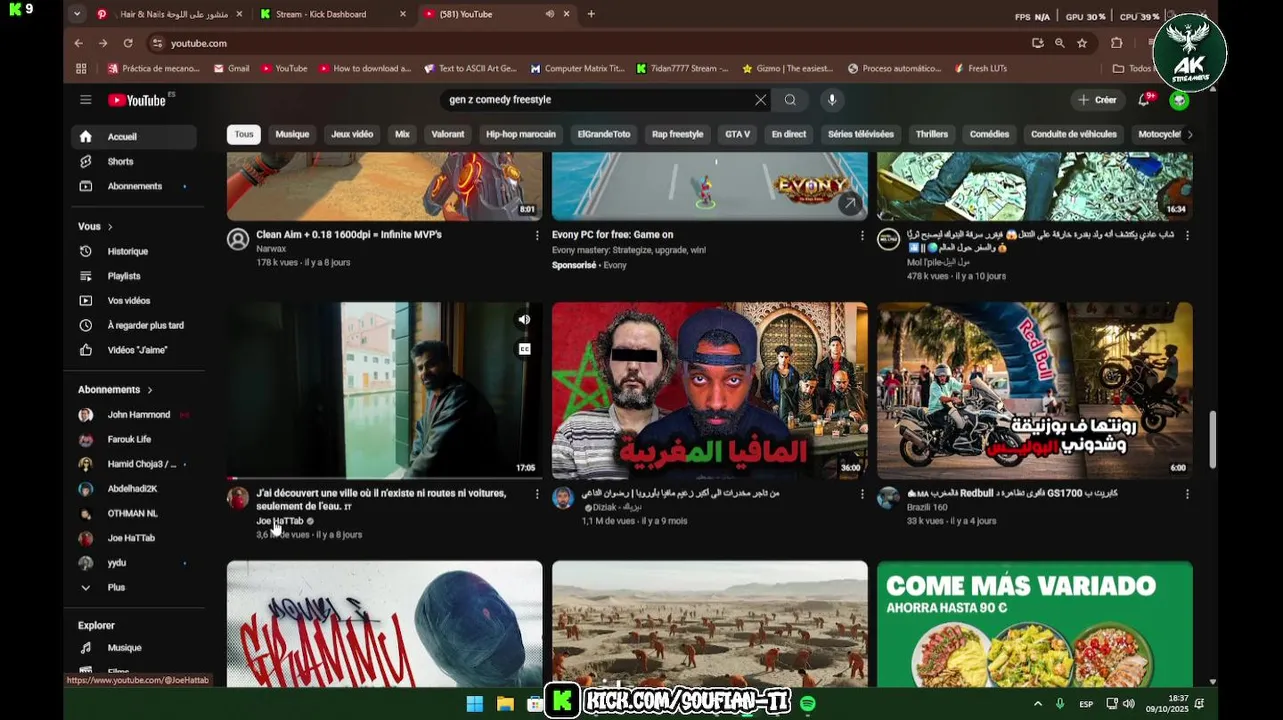Select the Hip-hop marocain chip
Image resolution: width=1283 pixels, height=720 pixels.
520,134
